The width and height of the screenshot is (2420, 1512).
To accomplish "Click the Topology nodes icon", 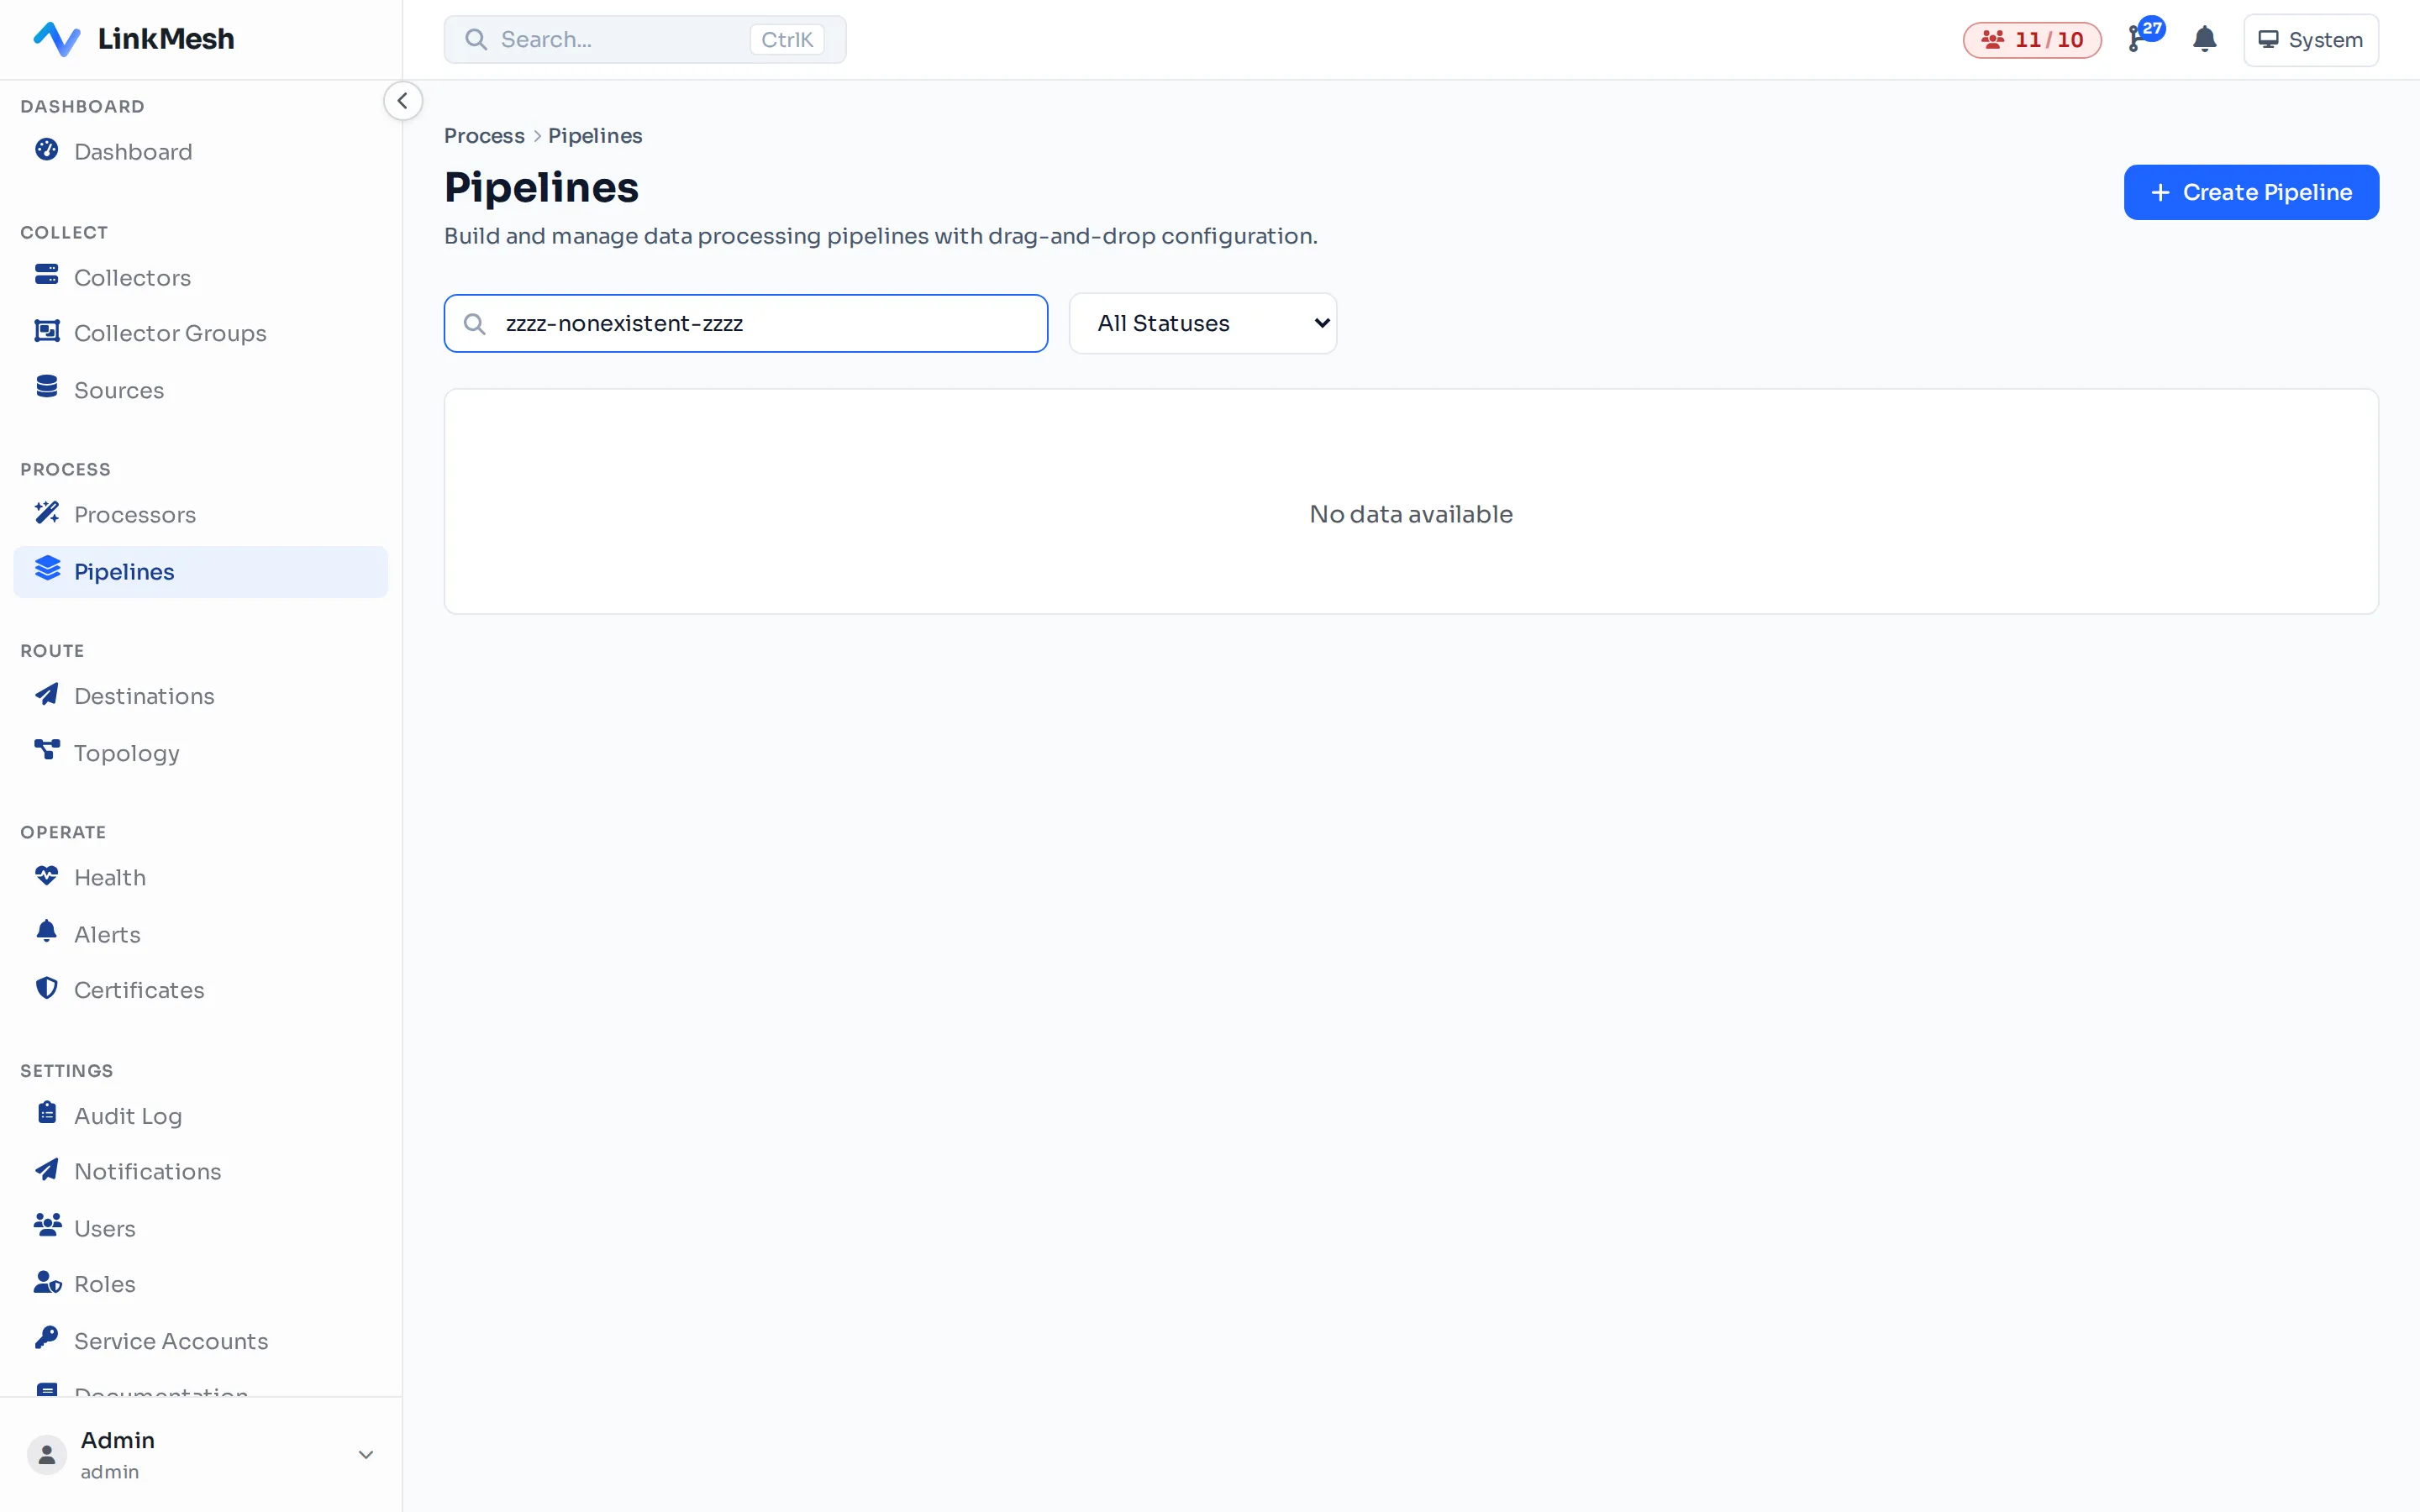I will (47, 750).
